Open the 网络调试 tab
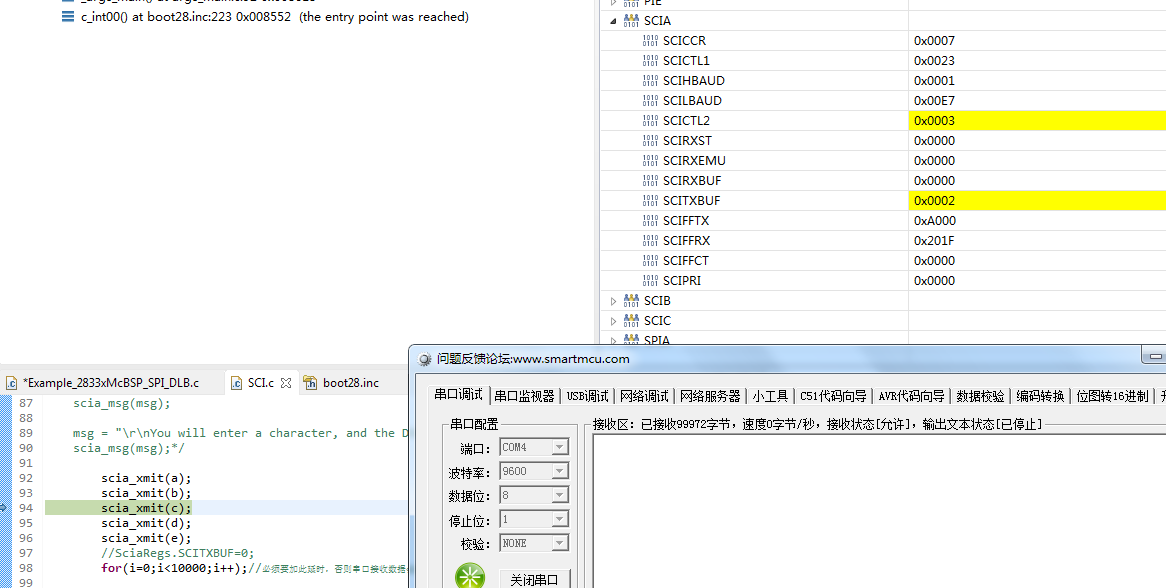Image resolution: width=1166 pixels, height=588 pixels. coord(644,396)
